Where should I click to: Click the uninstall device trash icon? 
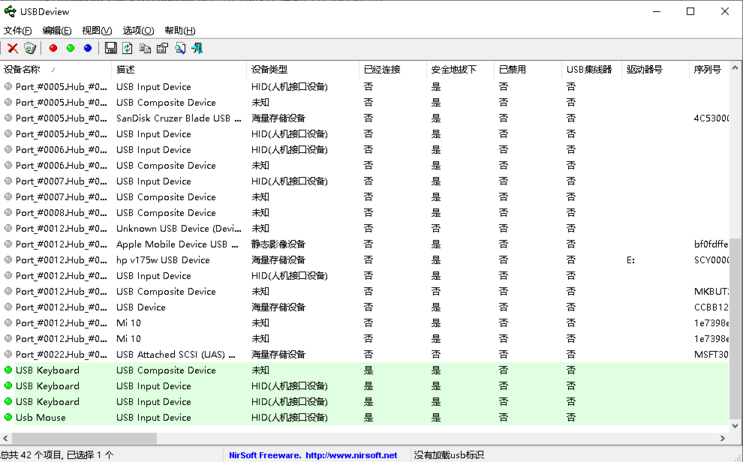coord(30,48)
